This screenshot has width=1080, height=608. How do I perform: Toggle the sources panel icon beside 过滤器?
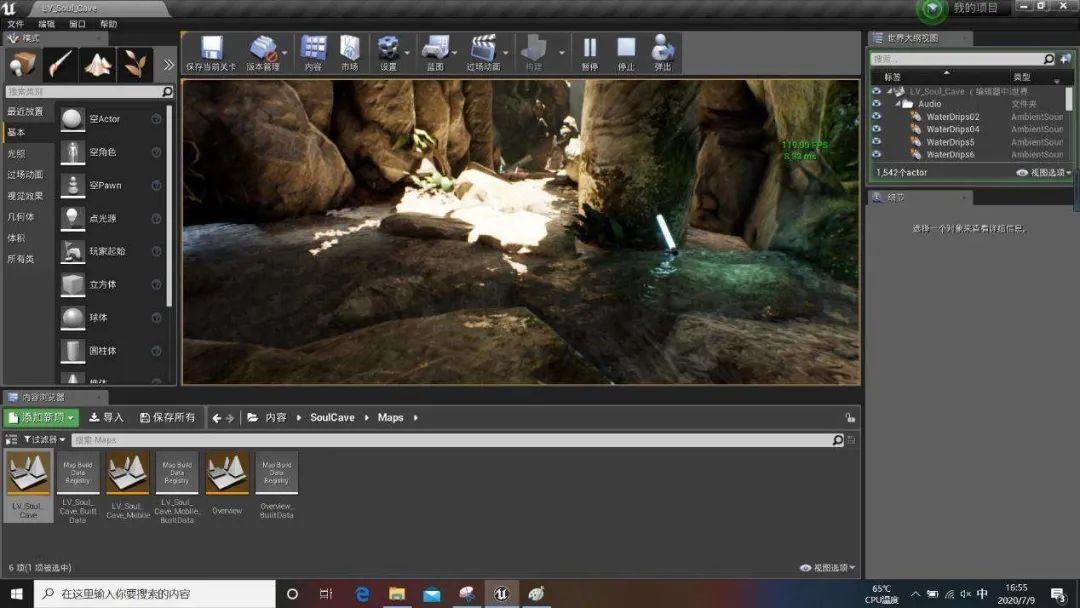[x=11, y=439]
